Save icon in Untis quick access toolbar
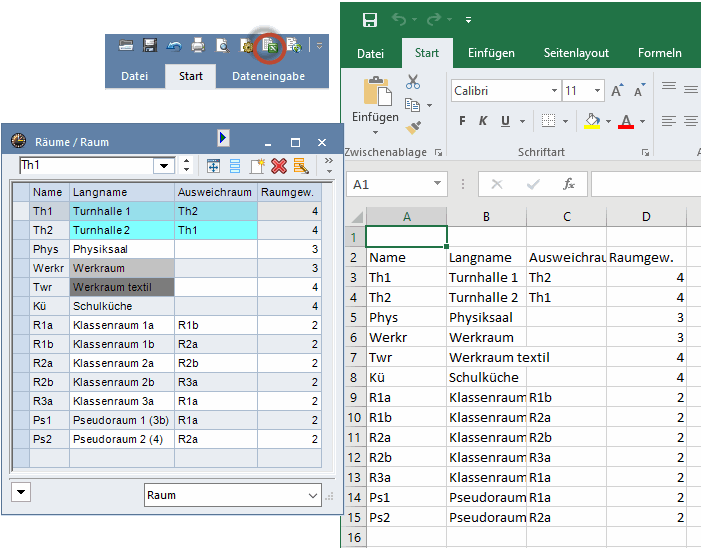Screen dimensions: 701x548 pos(150,45)
